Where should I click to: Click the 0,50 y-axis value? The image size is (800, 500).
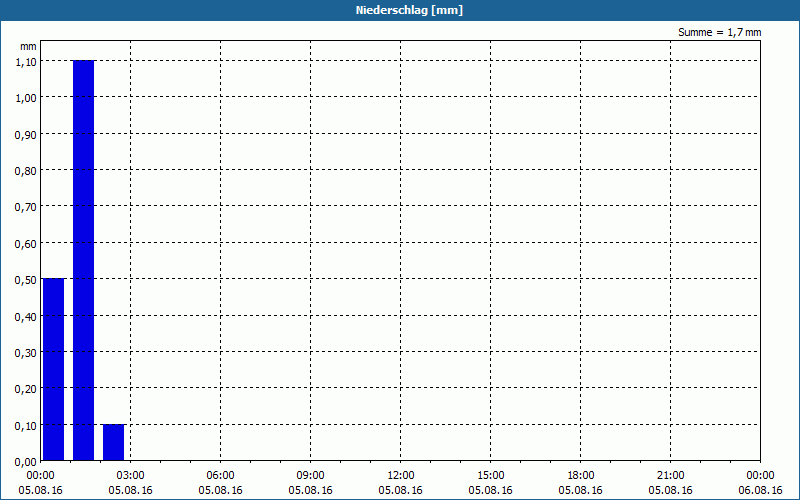pyautogui.click(x=26, y=280)
